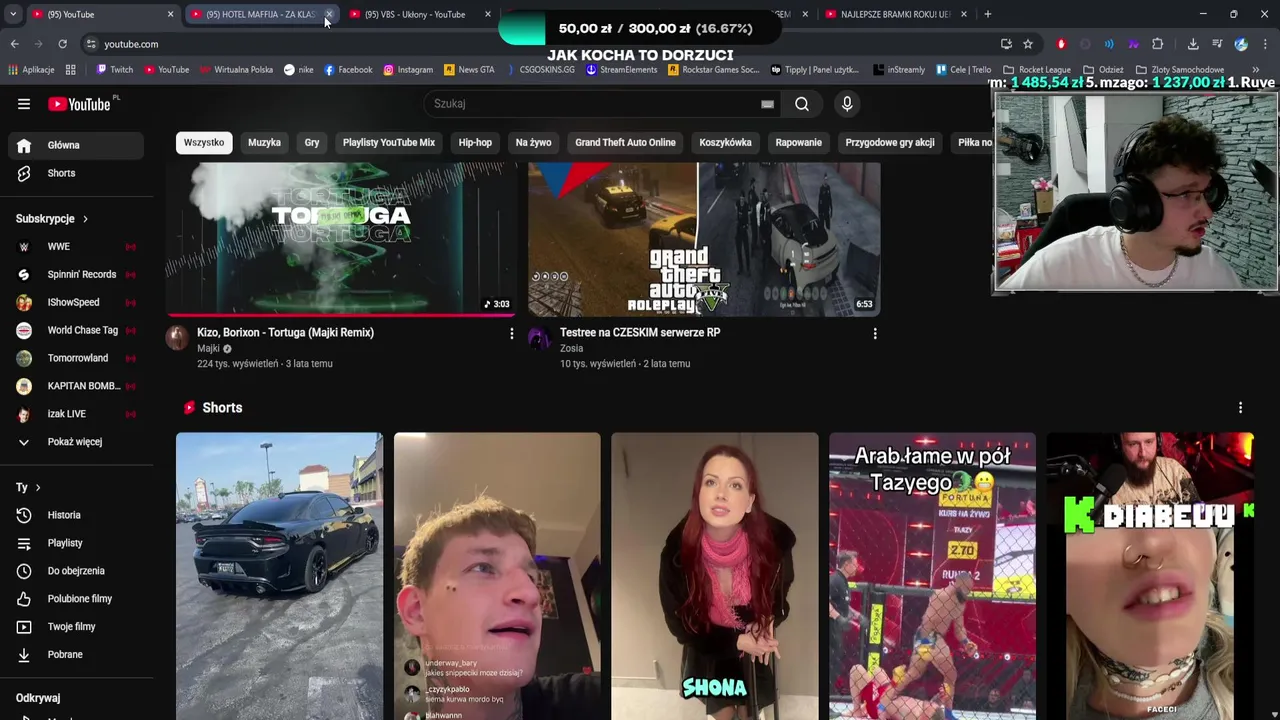This screenshot has height=720, width=1280.
Task: Open the black Dodge car Short
Action: [x=279, y=576]
